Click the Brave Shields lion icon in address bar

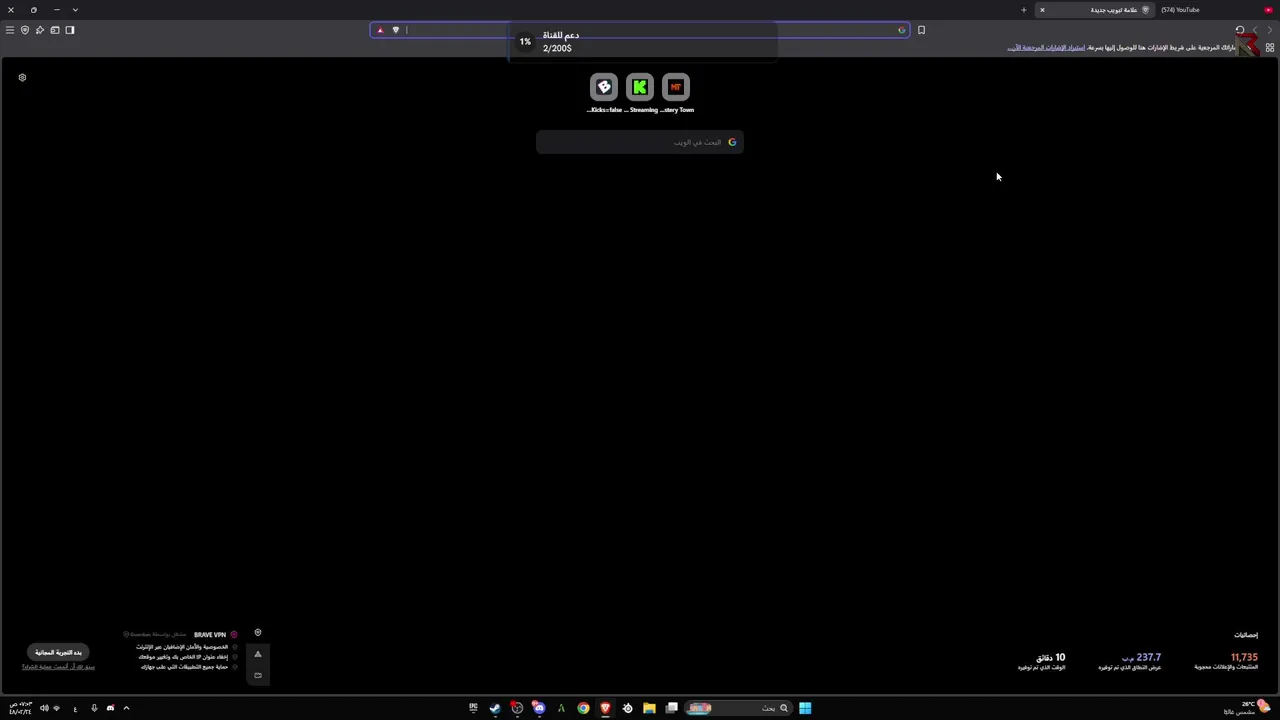point(396,30)
